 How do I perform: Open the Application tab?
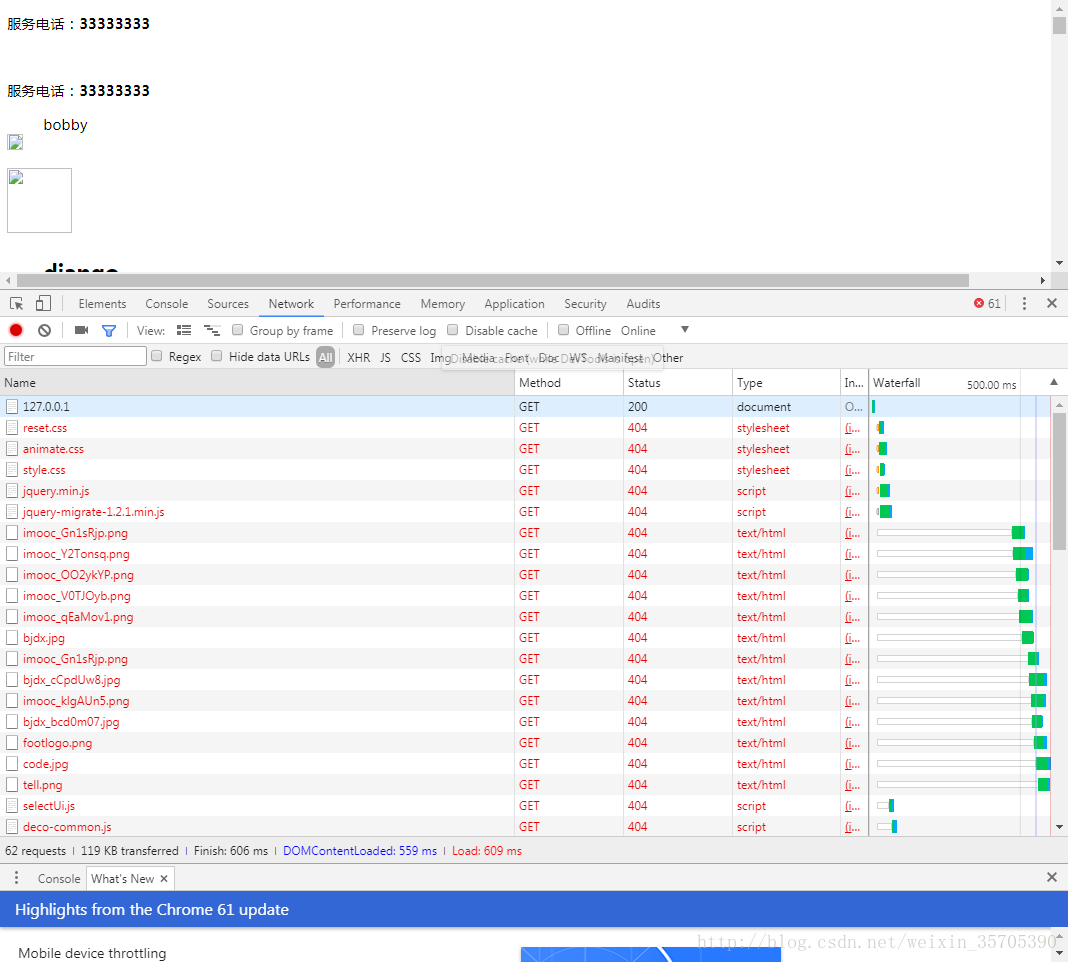click(x=514, y=304)
